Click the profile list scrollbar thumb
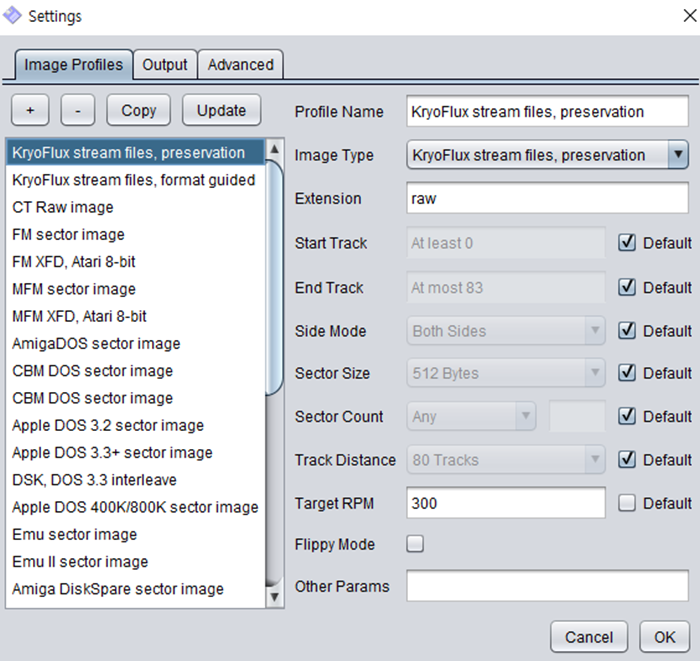The width and height of the screenshot is (700, 661). [x=274, y=277]
